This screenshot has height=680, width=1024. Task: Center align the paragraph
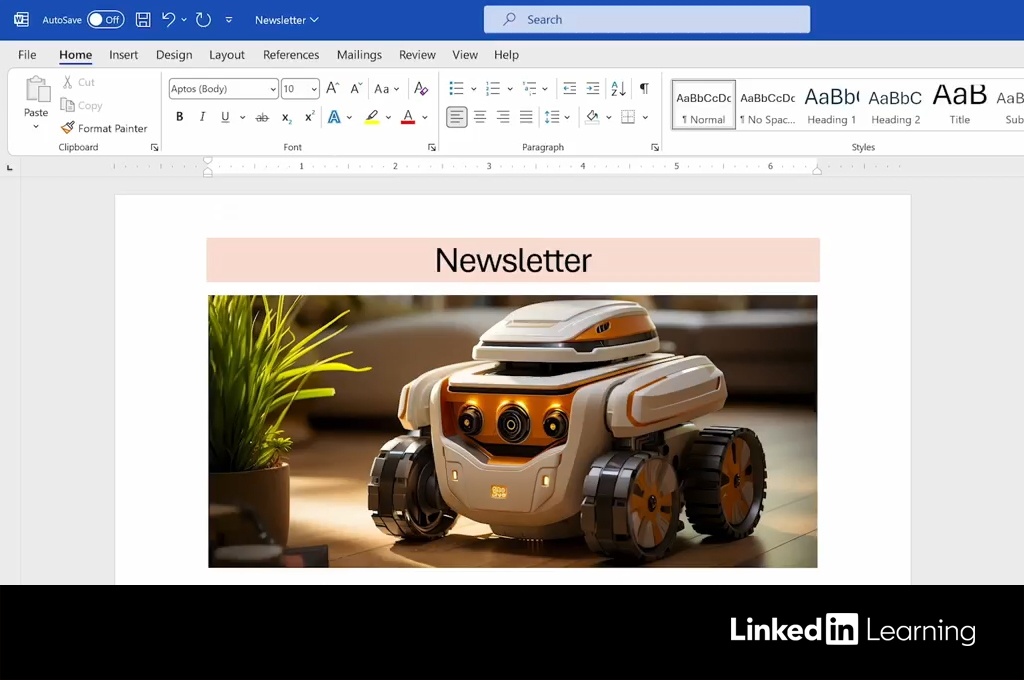(480, 117)
